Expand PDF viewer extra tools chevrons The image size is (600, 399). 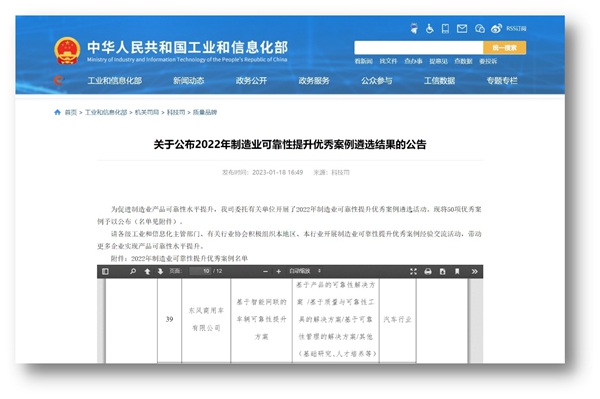(x=474, y=271)
